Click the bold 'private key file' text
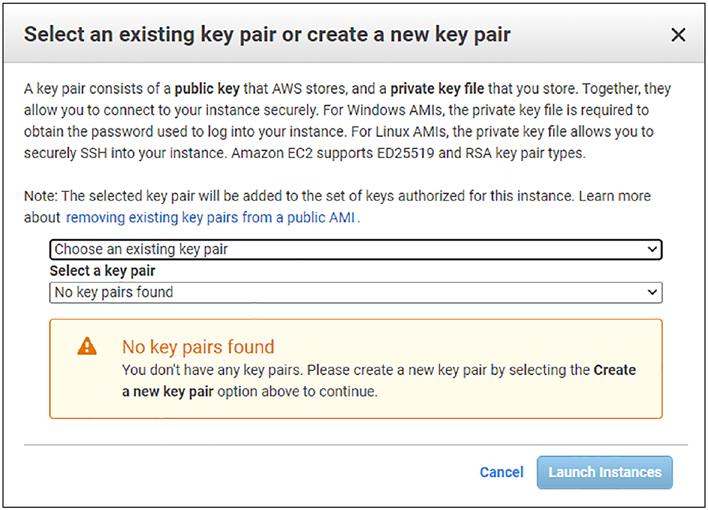This screenshot has height=510, width=708. (x=437, y=89)
